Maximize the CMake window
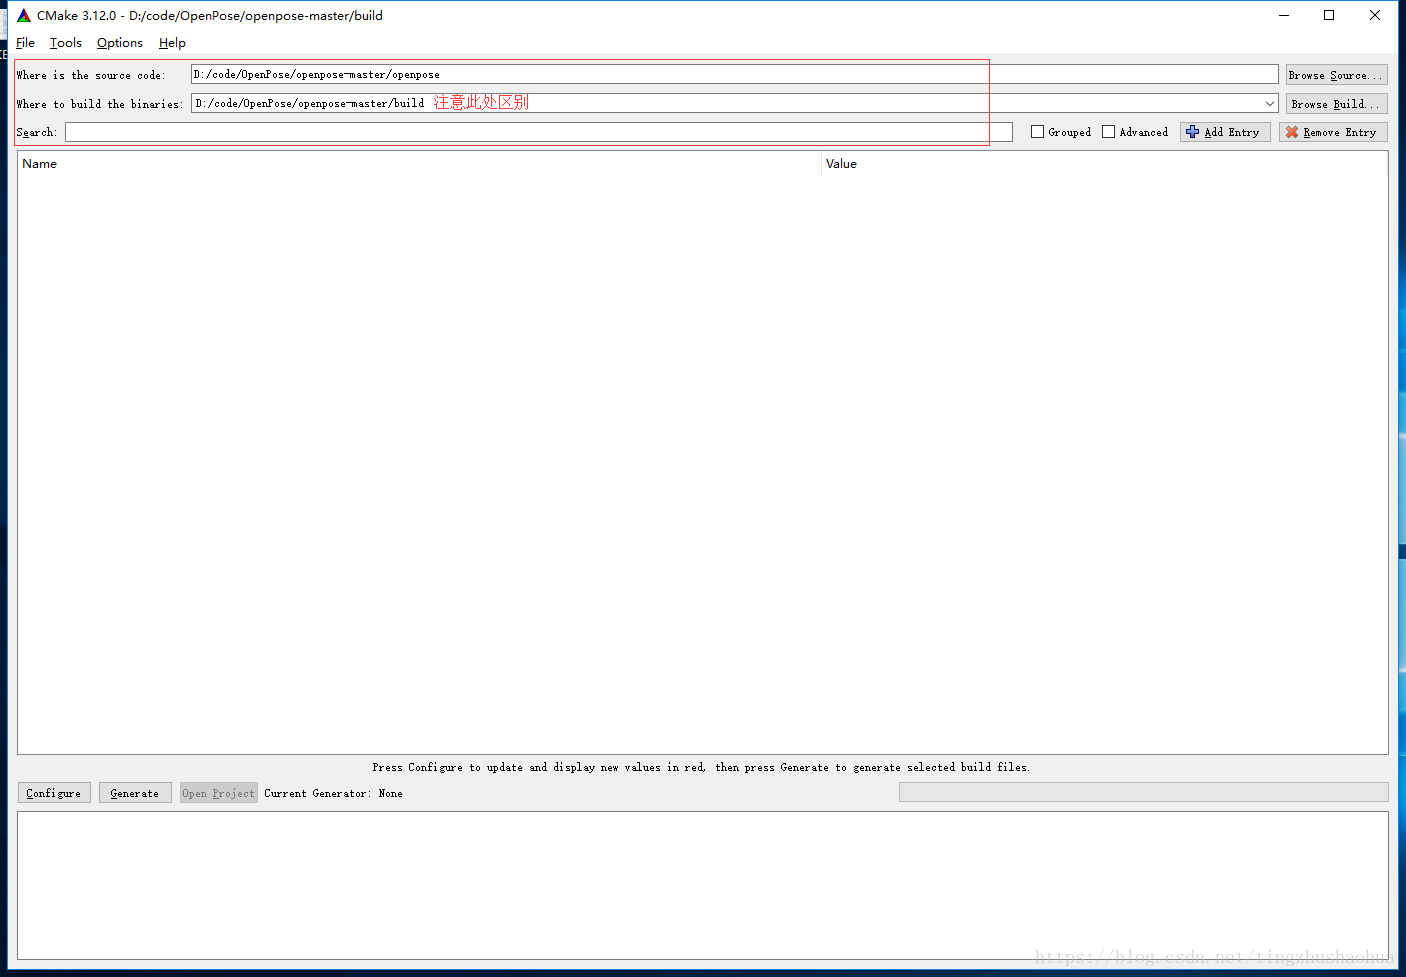The image size is (1406, 977). point(1329,15)
